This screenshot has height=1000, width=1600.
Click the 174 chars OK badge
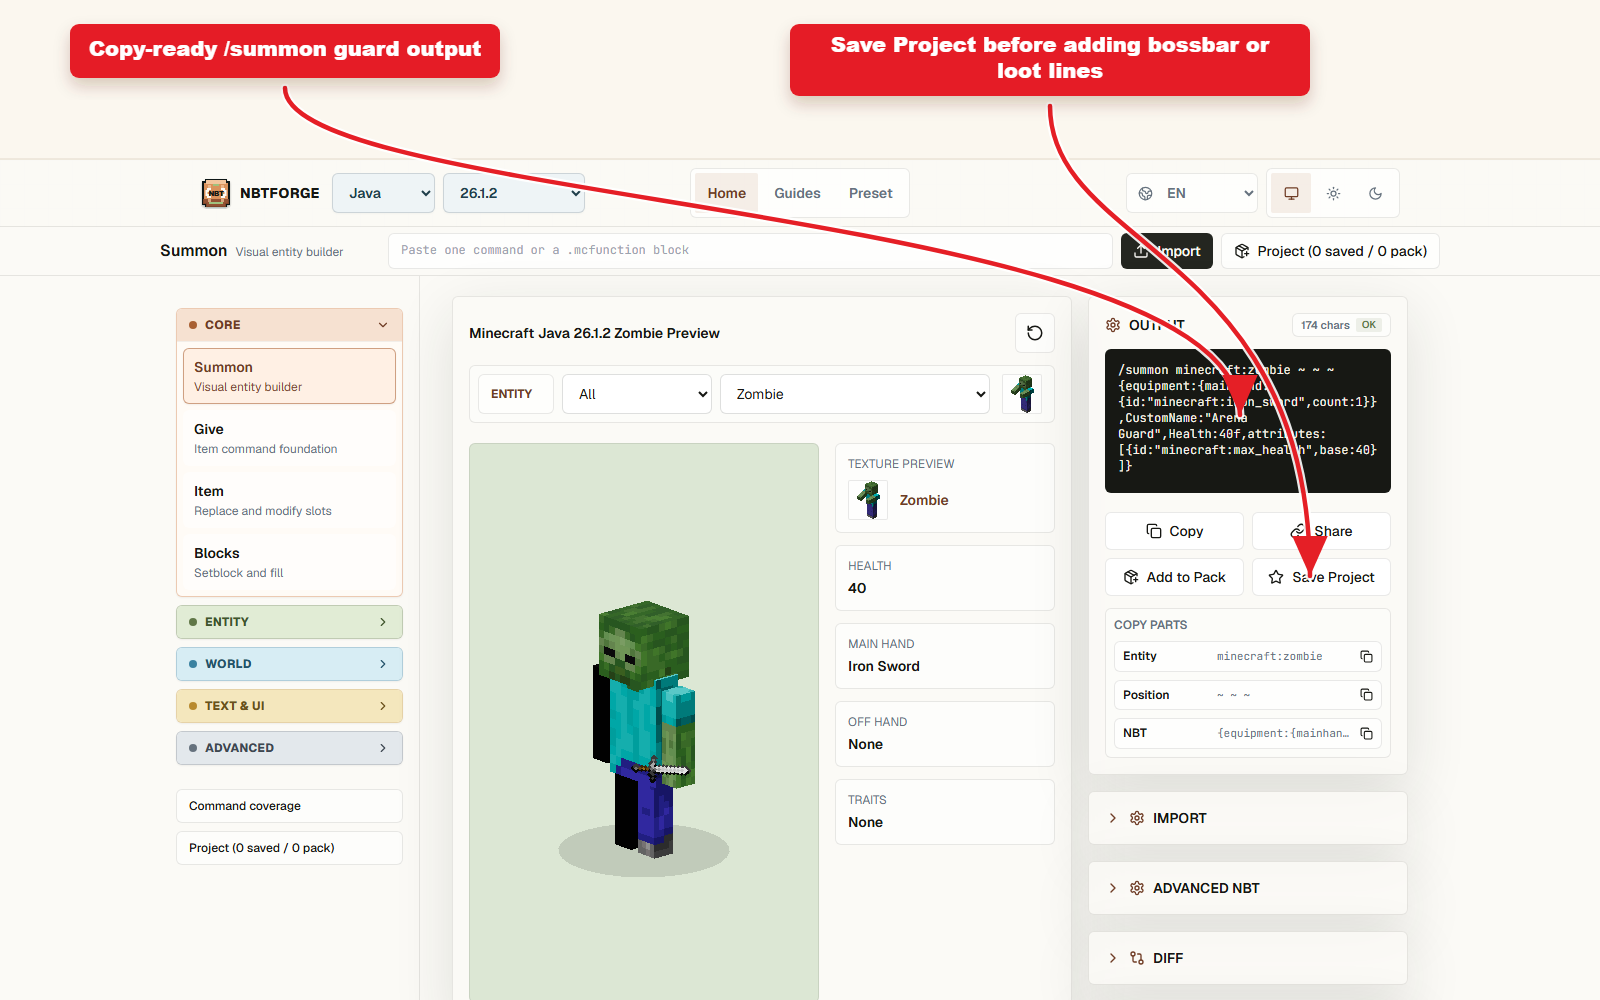pyautogui.click(x=1341, y=325)
